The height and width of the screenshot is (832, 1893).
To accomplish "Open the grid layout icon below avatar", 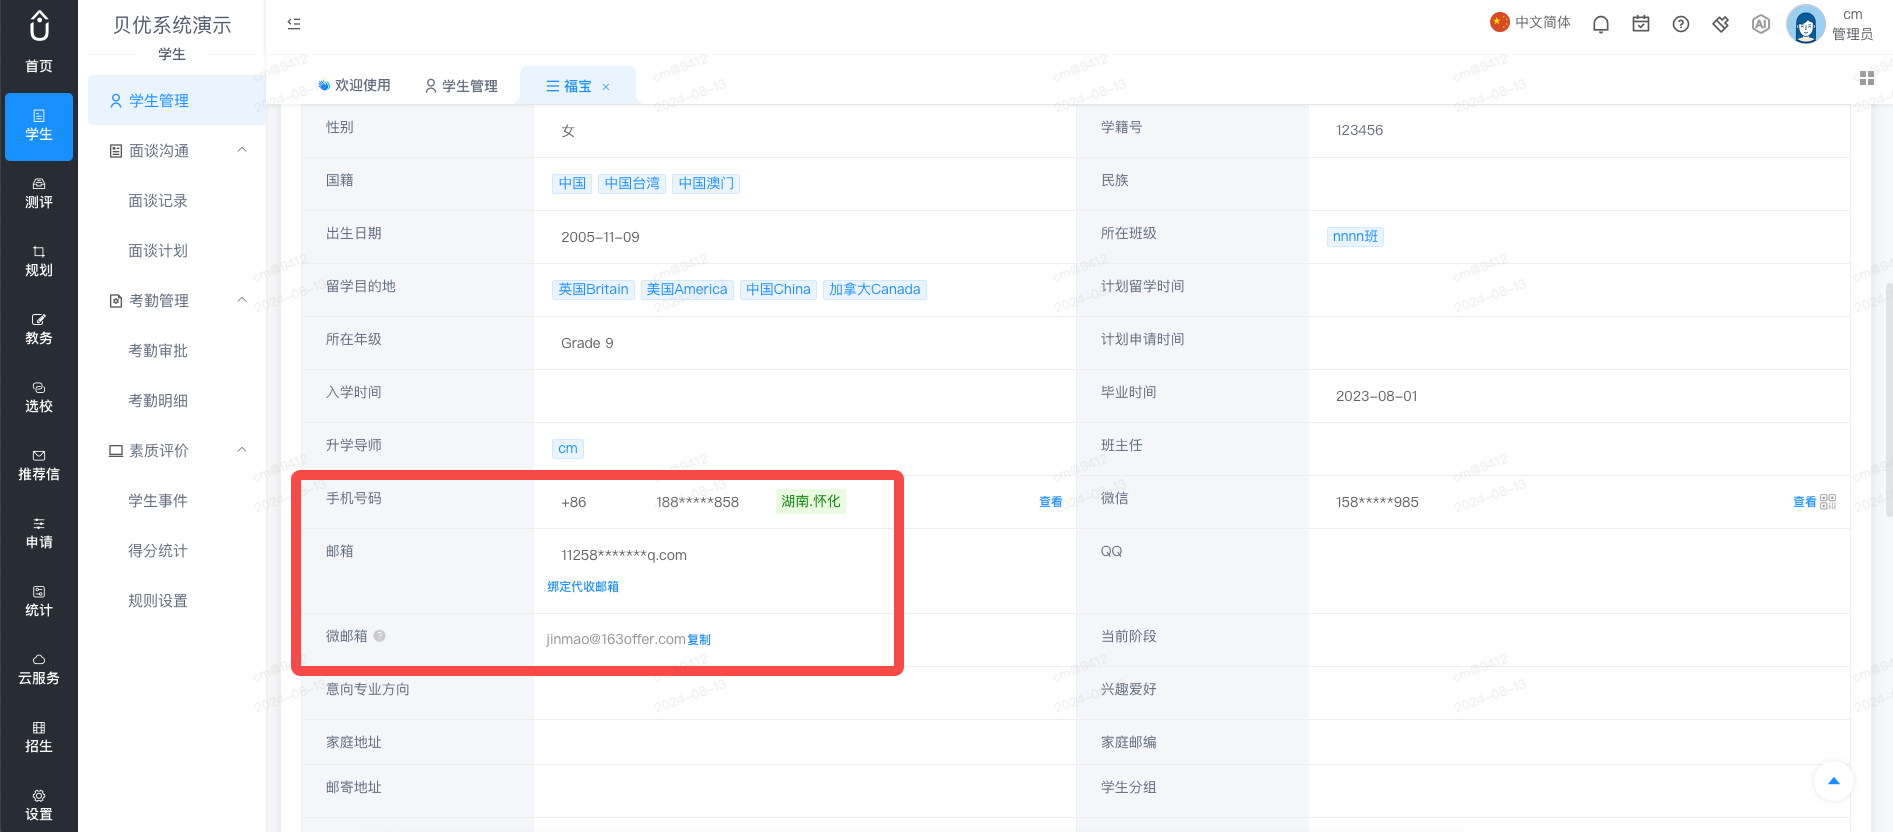I will pyautogui.click(x=1867, y=78).
